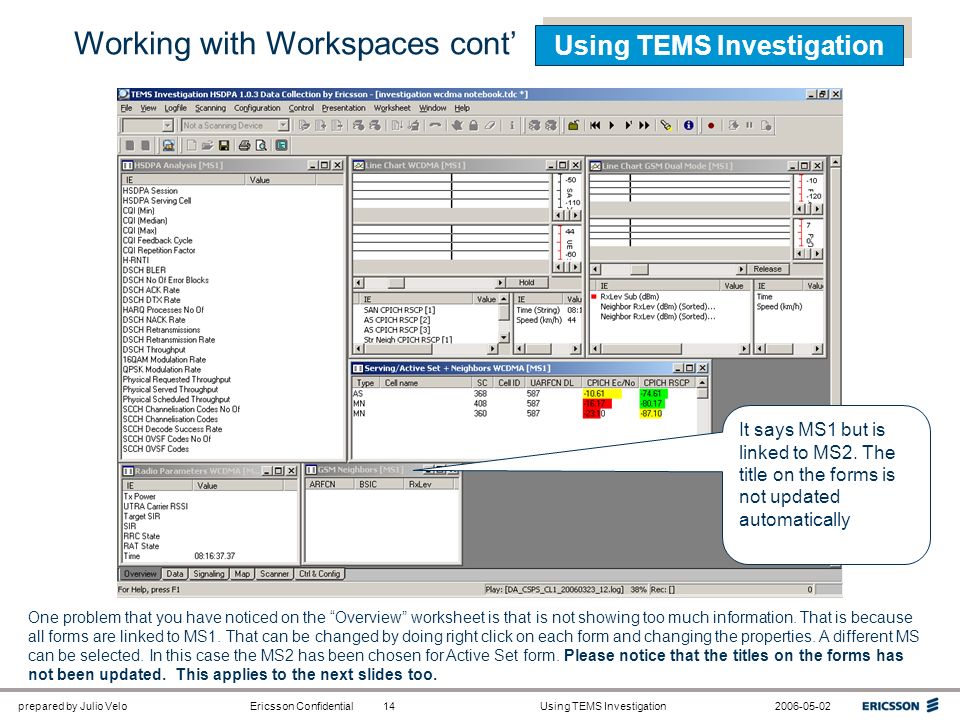Click the ARFCN column header in GSM Neighbors
Viewport: 960px width, 720px height.
pyautogui.click(x=329, y=484)
